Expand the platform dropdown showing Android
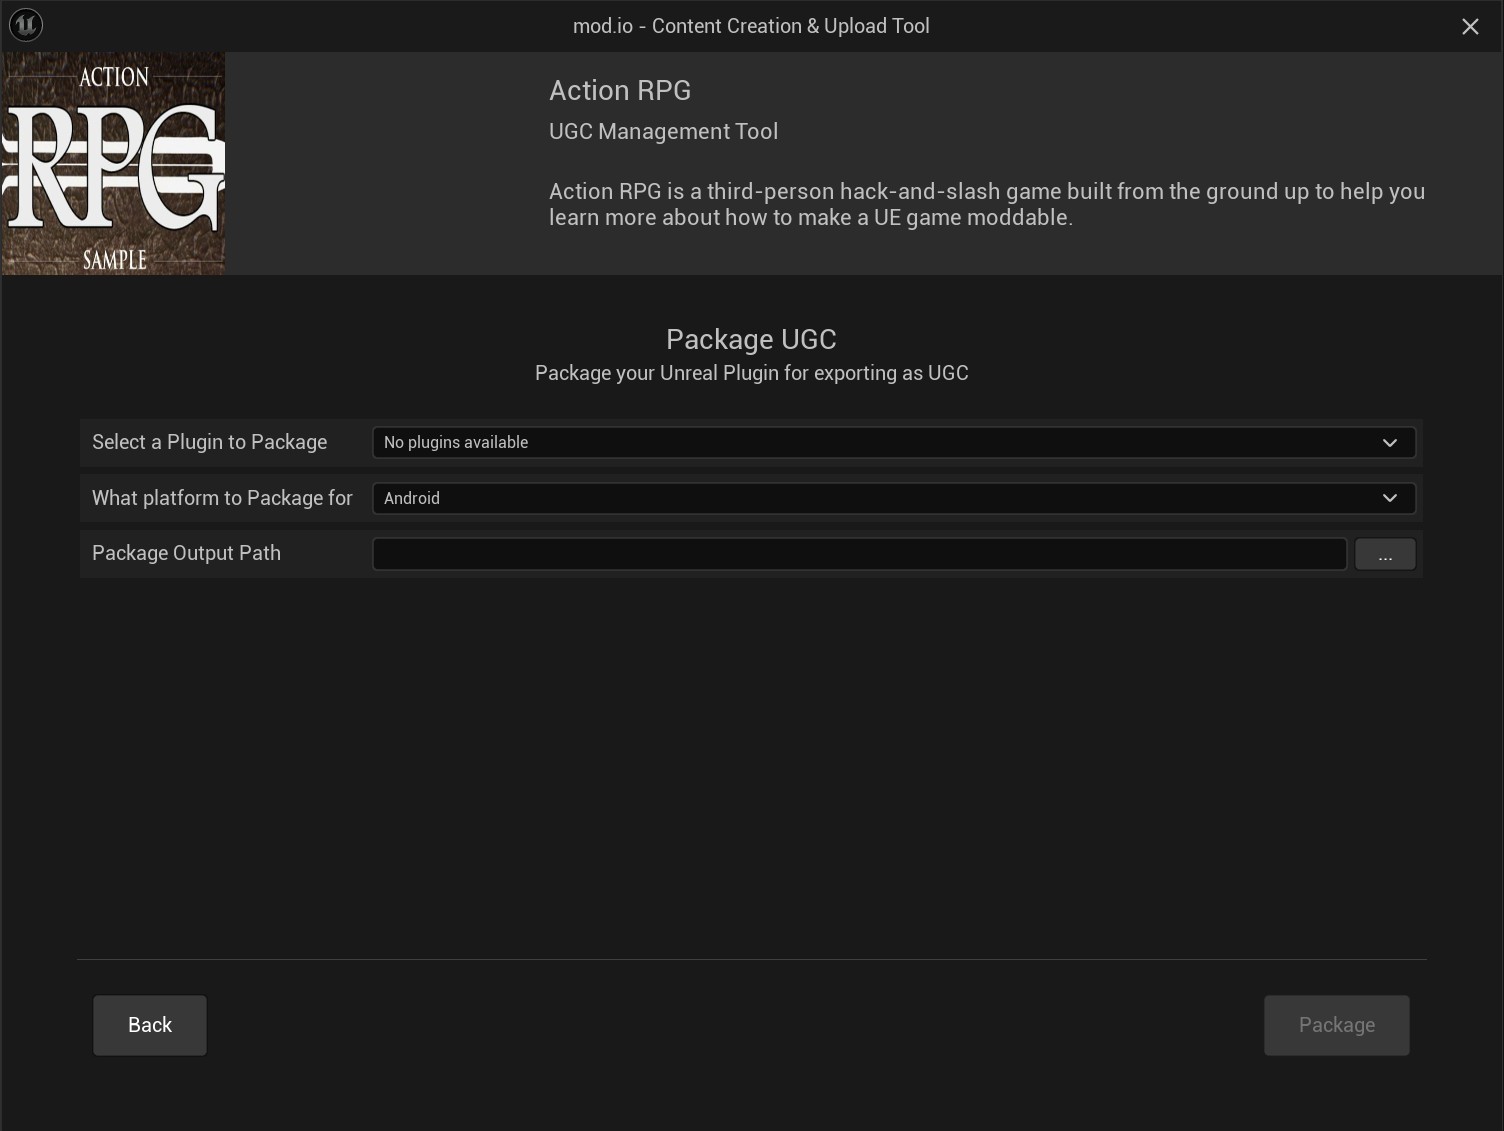1504x1131 pixels. [893, 497]
